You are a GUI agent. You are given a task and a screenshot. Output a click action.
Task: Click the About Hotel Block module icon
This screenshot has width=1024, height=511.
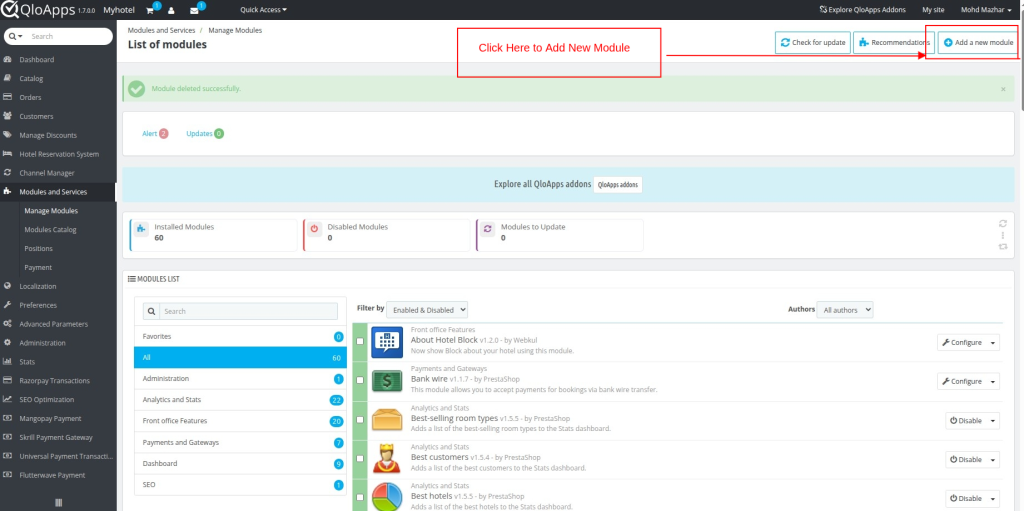pyautogui.click(x=387, y=342)
